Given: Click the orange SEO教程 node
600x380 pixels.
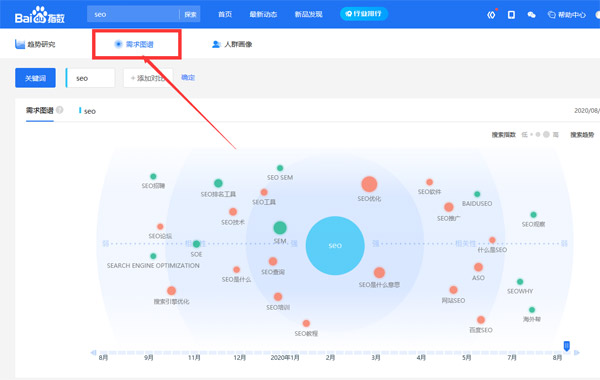Looking at the screenshot, I should coord(306,323).
